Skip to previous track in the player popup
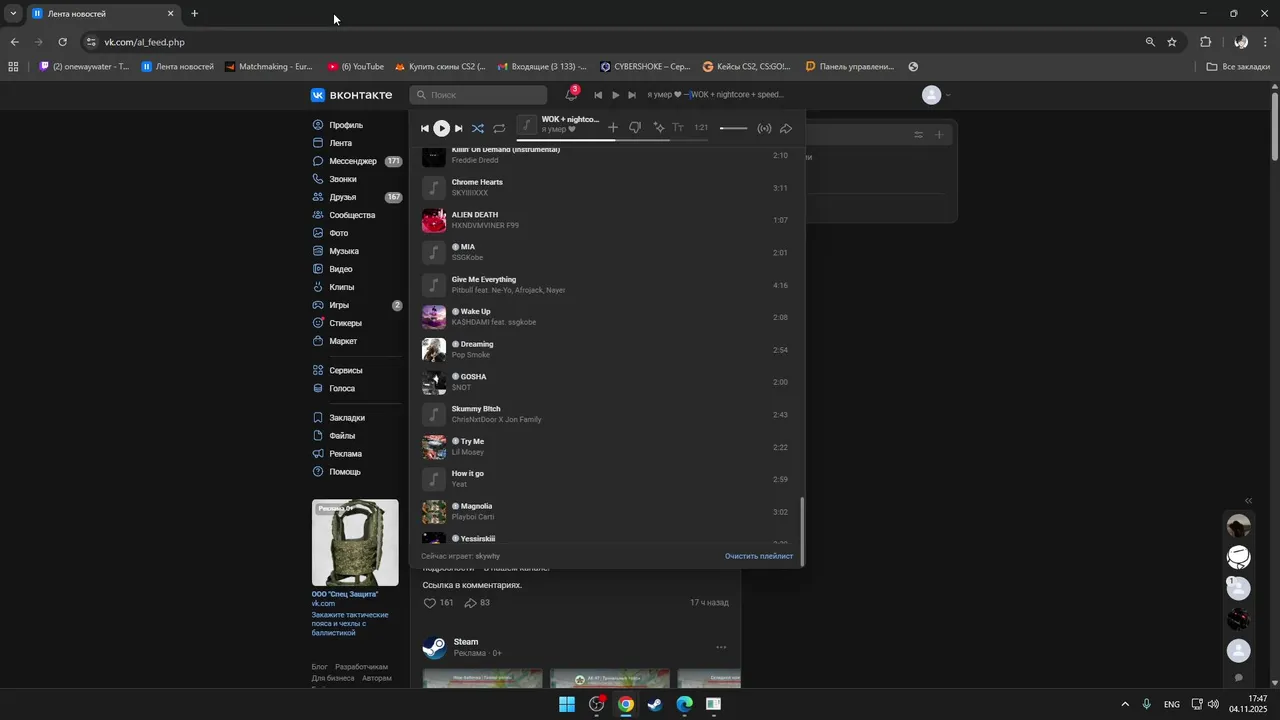Screen dimensions: 1280x720 pyautogui.click(x=424, y=128)
